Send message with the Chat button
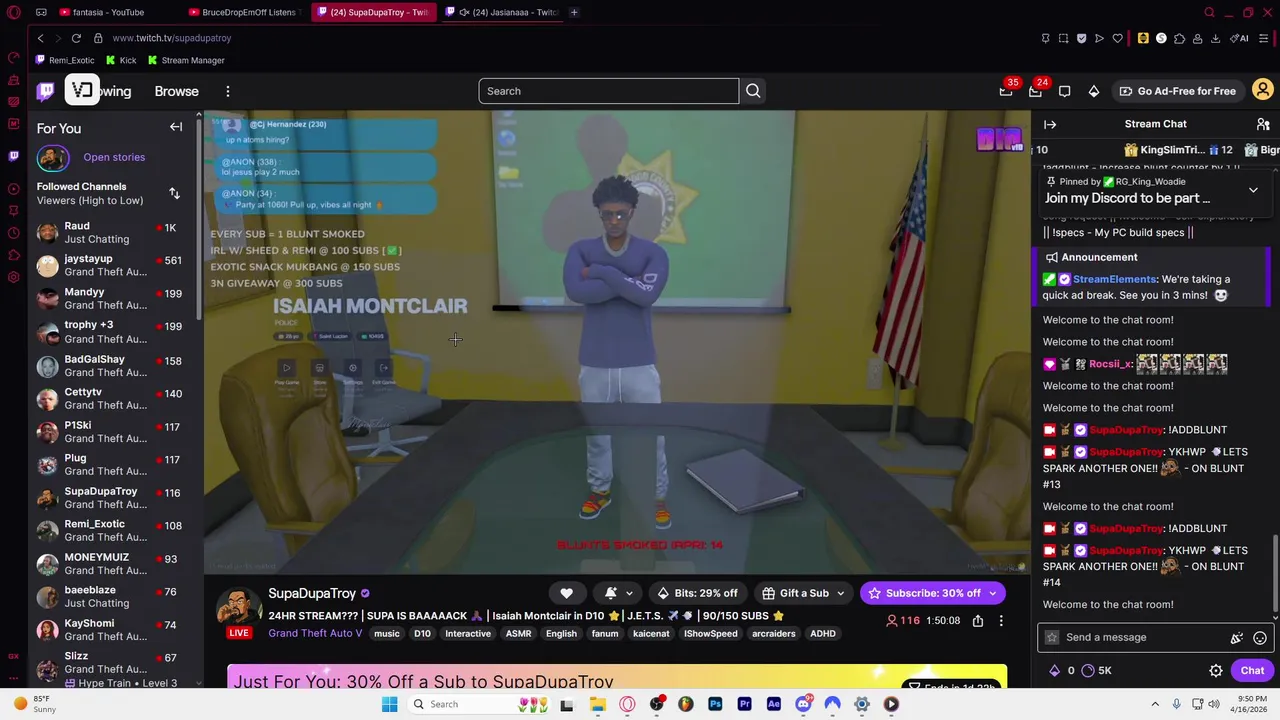Viewport: 1280px width, 720px height. tap(1252, 671)
